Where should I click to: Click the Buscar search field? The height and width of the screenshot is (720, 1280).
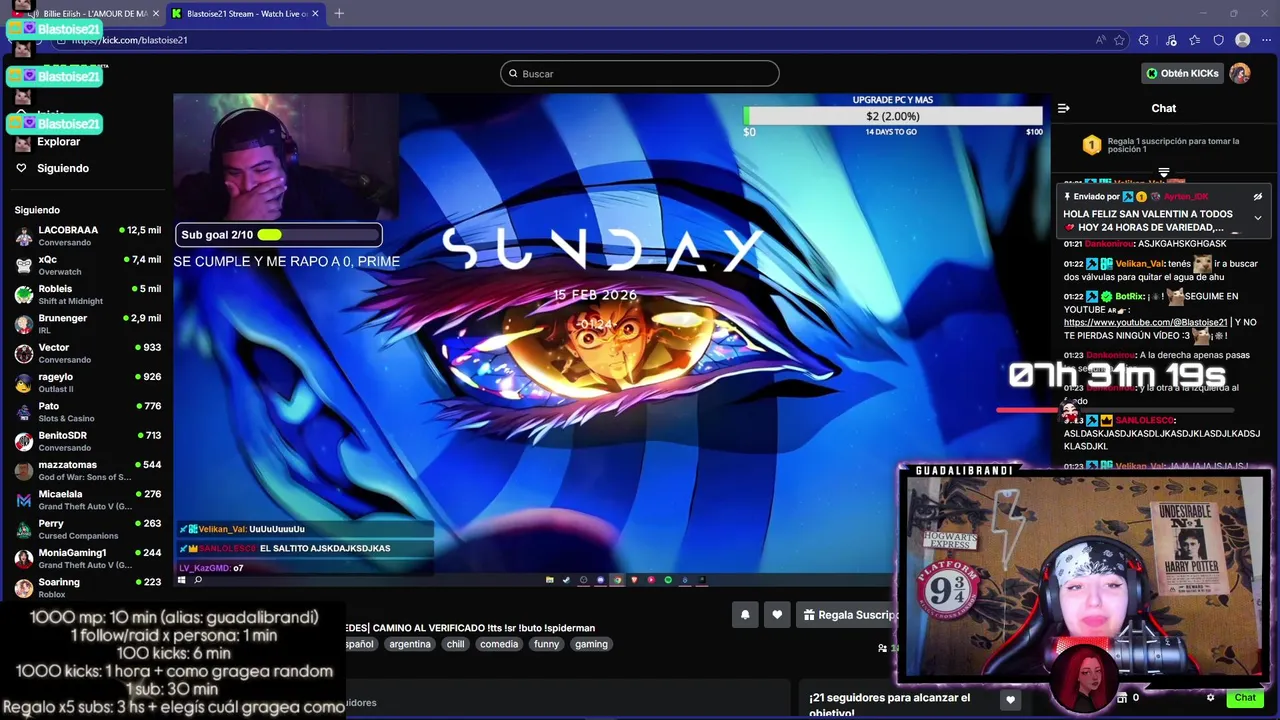pos(640,73)
